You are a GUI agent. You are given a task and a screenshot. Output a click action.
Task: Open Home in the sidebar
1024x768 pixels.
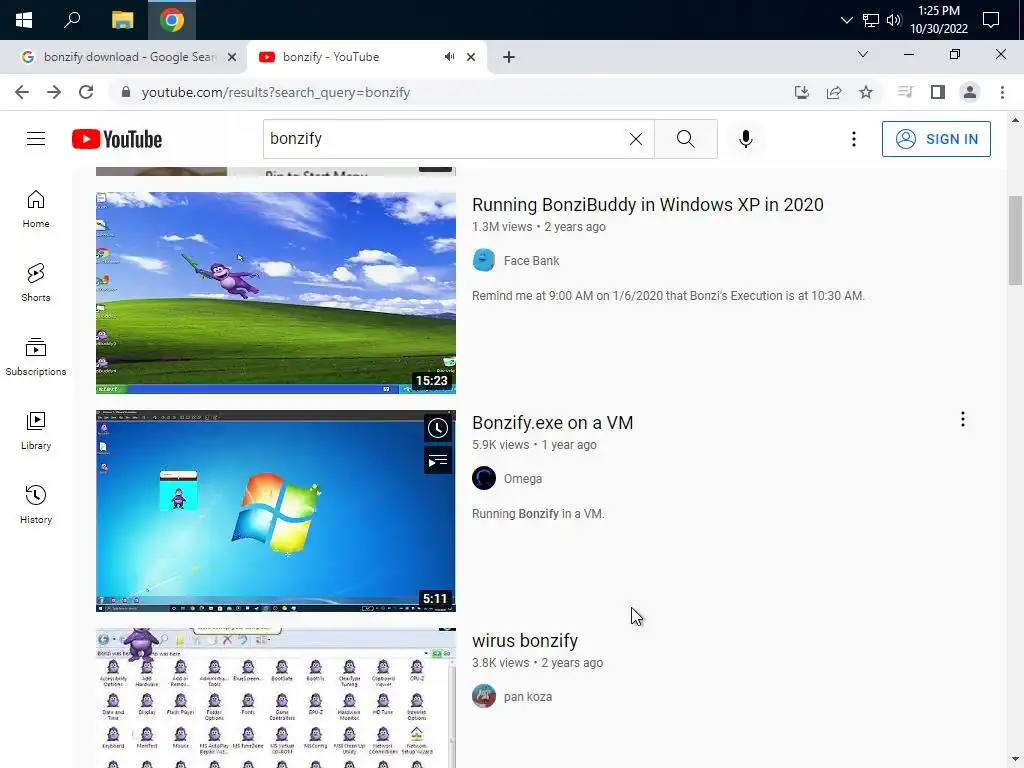(36, 209)
